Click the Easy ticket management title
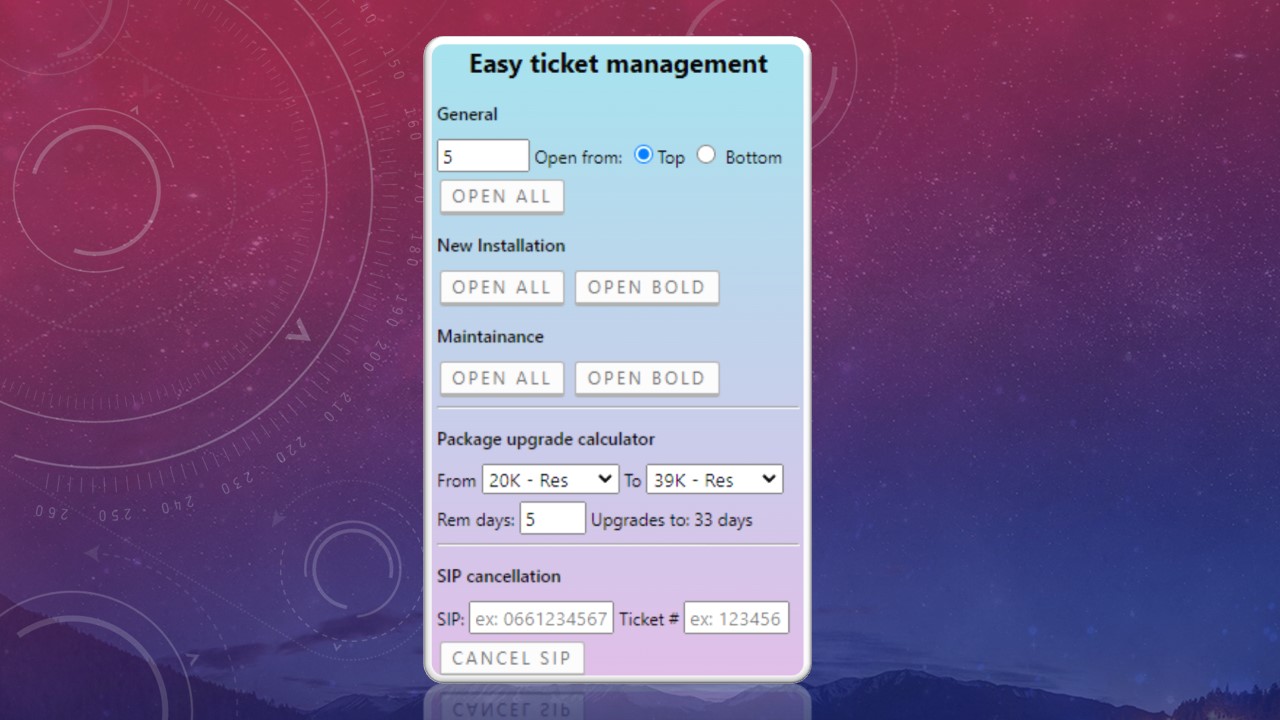The width and height of the screenshot is (1280, 720). point(617,64)
